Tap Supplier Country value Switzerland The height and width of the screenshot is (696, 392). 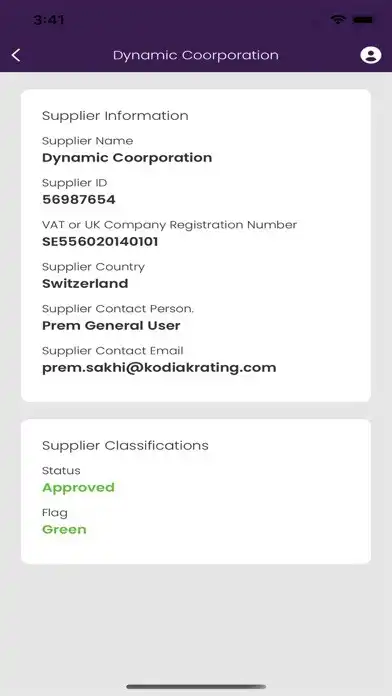pyautogui.click(x=85, y=284)
